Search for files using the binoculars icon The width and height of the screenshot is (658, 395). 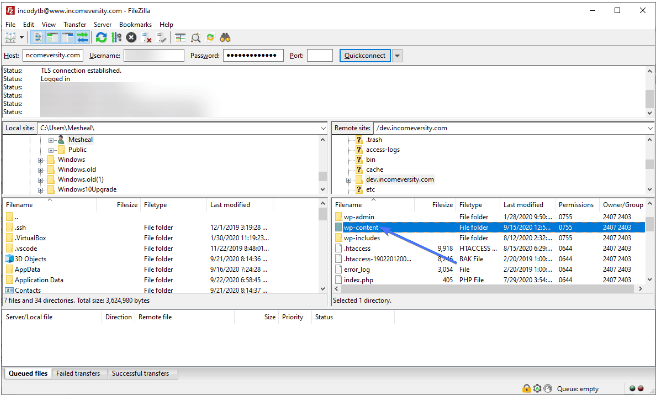[225, 38]
